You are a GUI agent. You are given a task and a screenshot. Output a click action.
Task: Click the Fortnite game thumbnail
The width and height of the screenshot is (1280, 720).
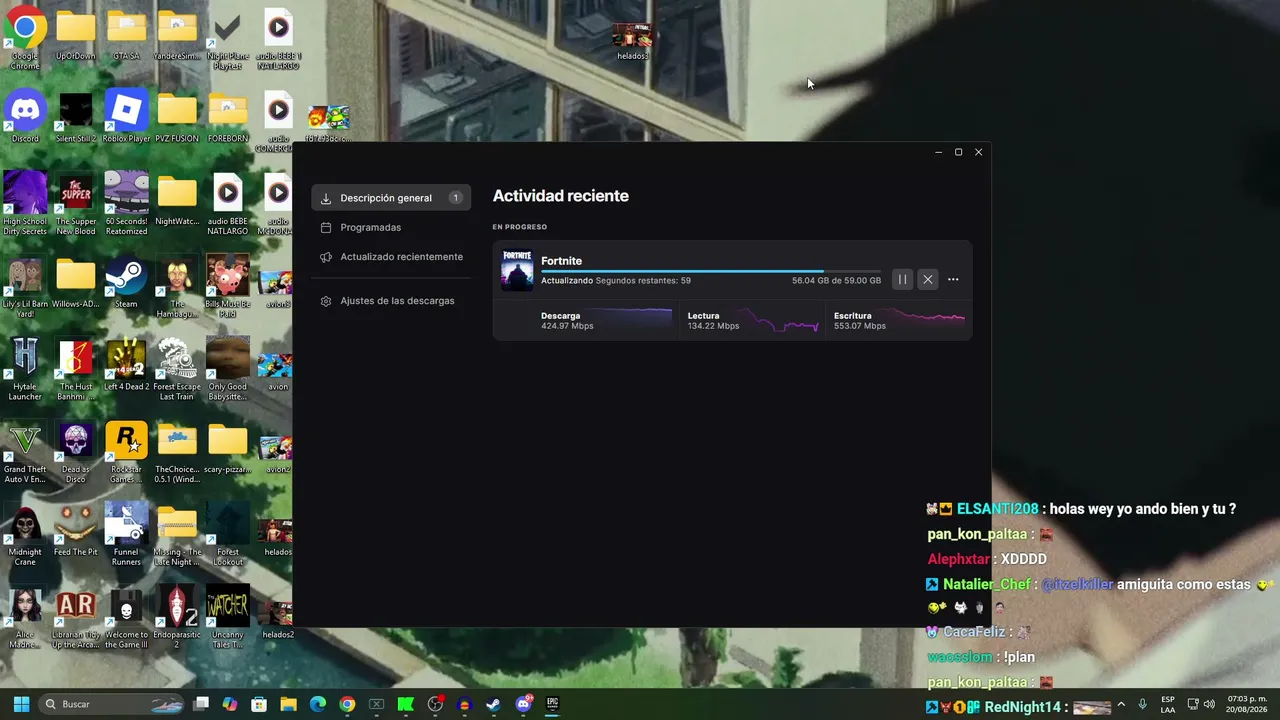tap(517, 270)
